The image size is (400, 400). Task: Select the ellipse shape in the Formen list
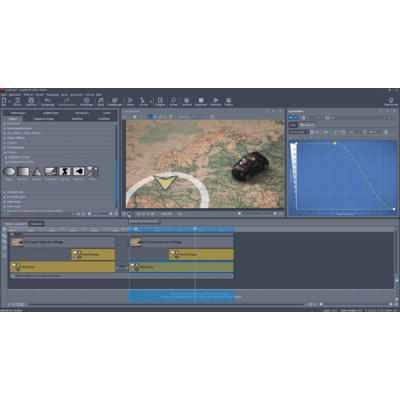point(9,172)
